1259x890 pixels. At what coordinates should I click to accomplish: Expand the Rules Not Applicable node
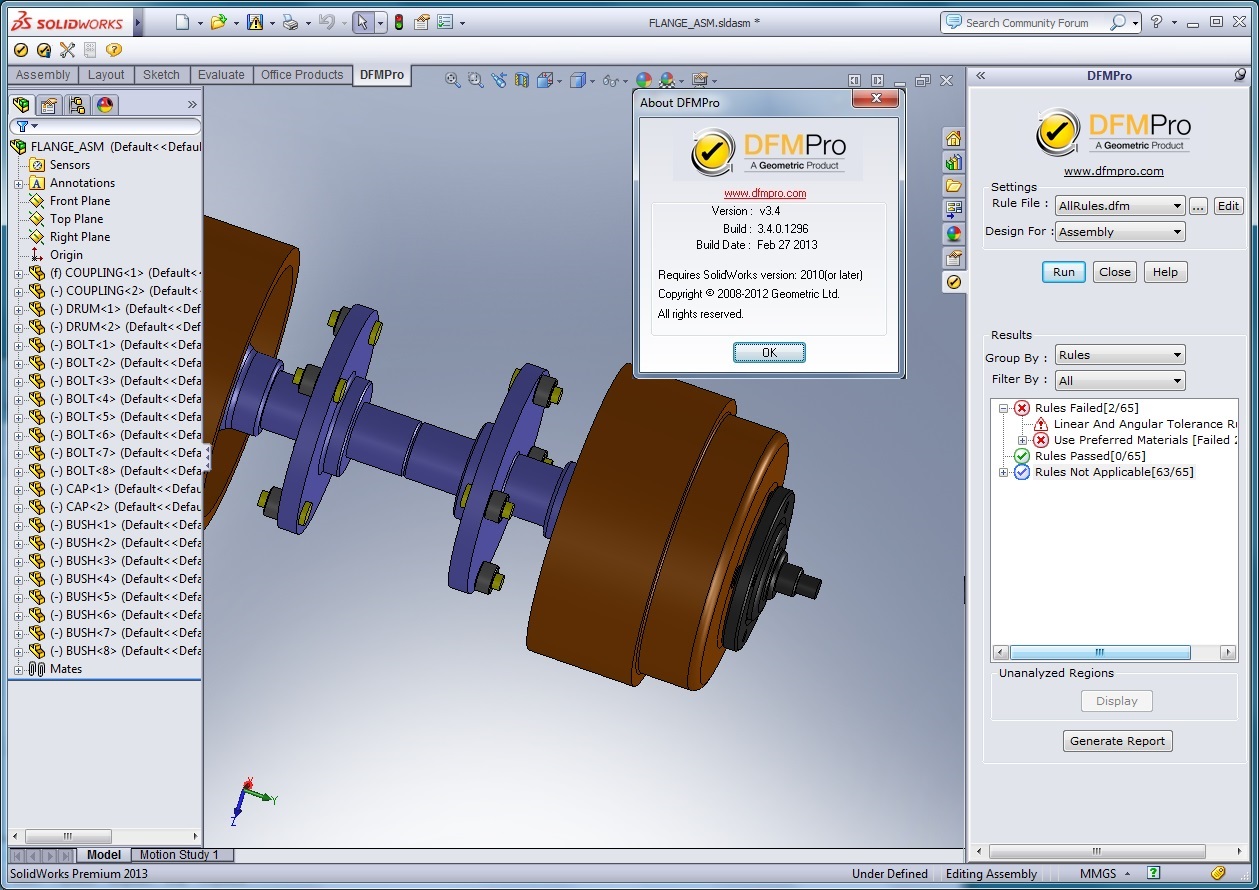(1003, 472)
